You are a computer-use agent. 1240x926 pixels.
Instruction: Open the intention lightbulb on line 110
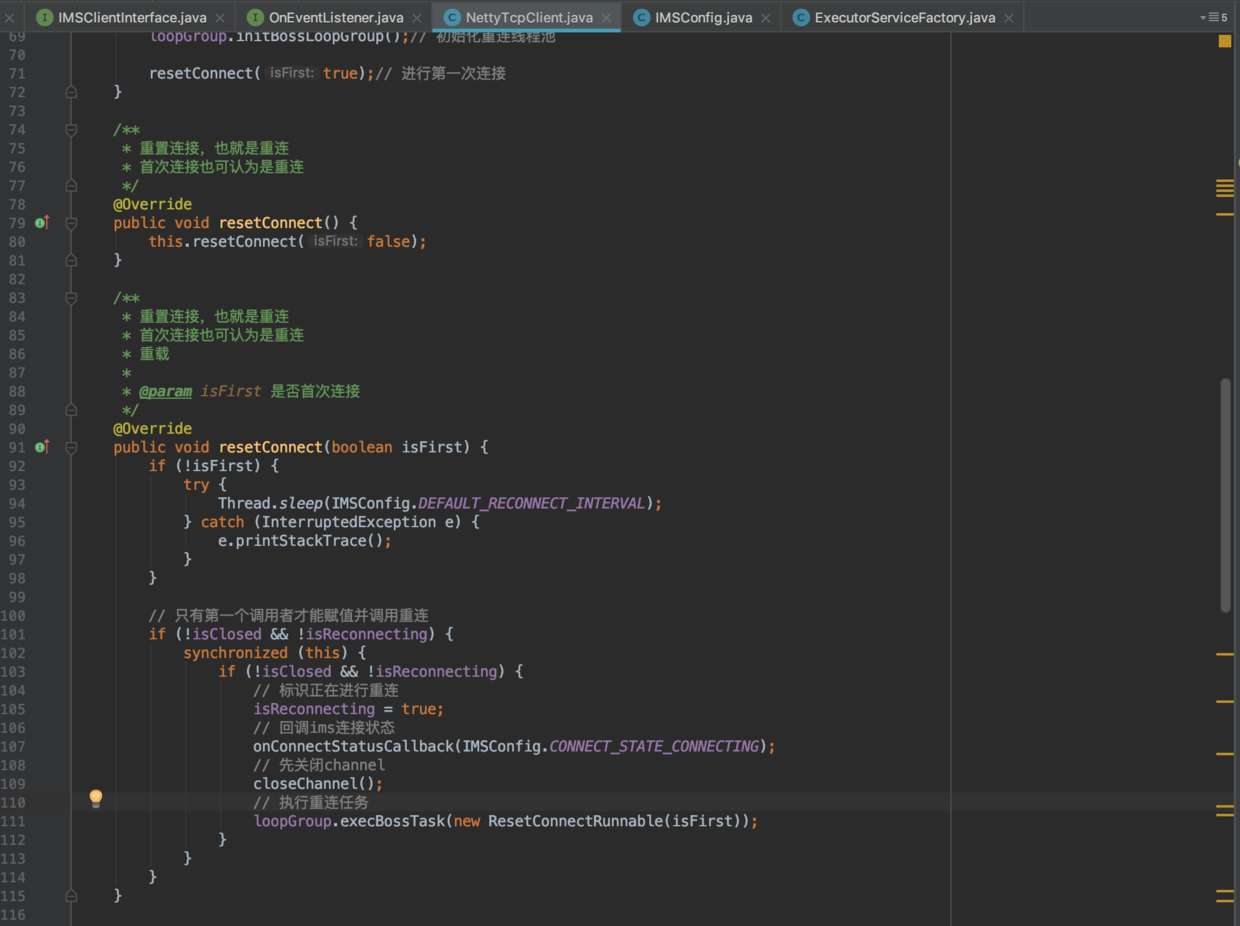point(96,798)
